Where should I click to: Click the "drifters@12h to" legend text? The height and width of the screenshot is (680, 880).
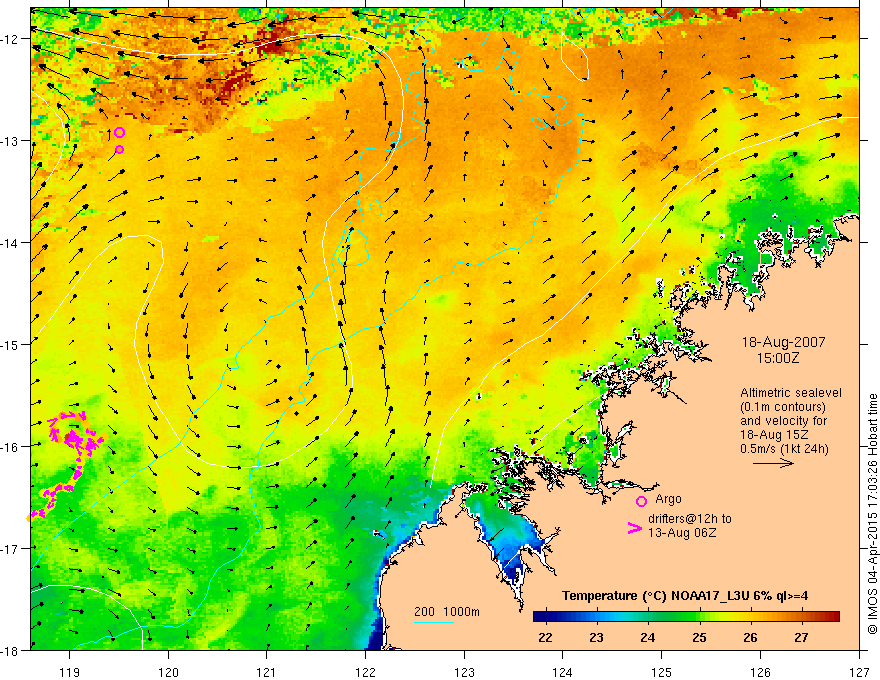pos(690,519)
